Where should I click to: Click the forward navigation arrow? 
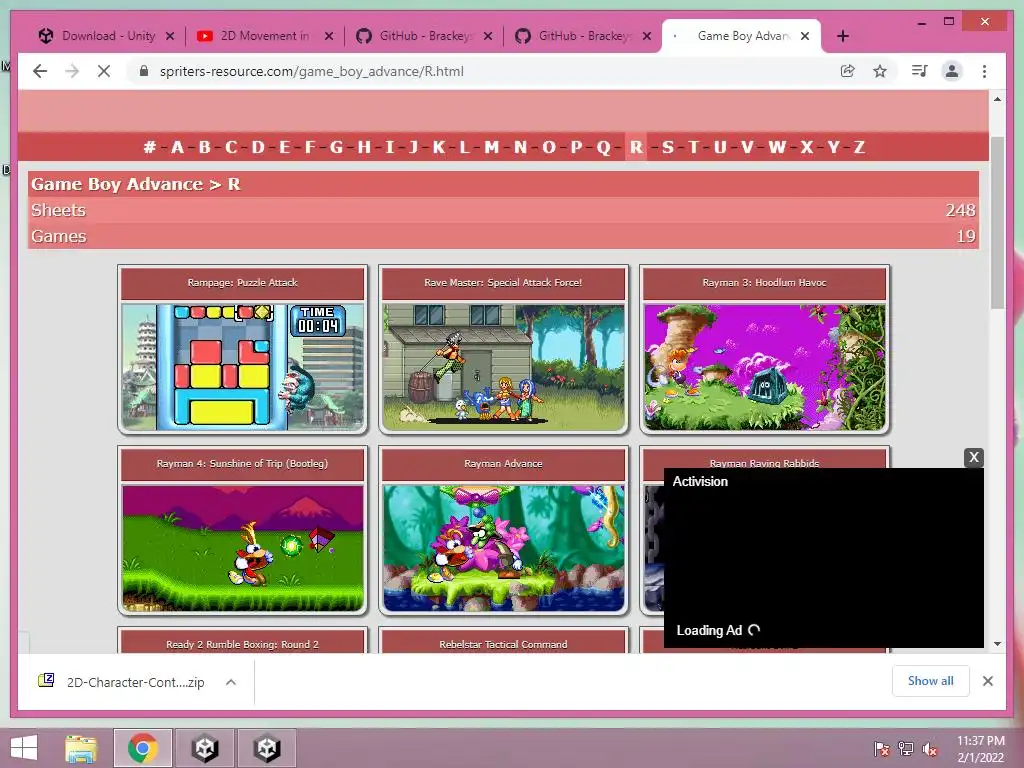click(x=72, y=71)
